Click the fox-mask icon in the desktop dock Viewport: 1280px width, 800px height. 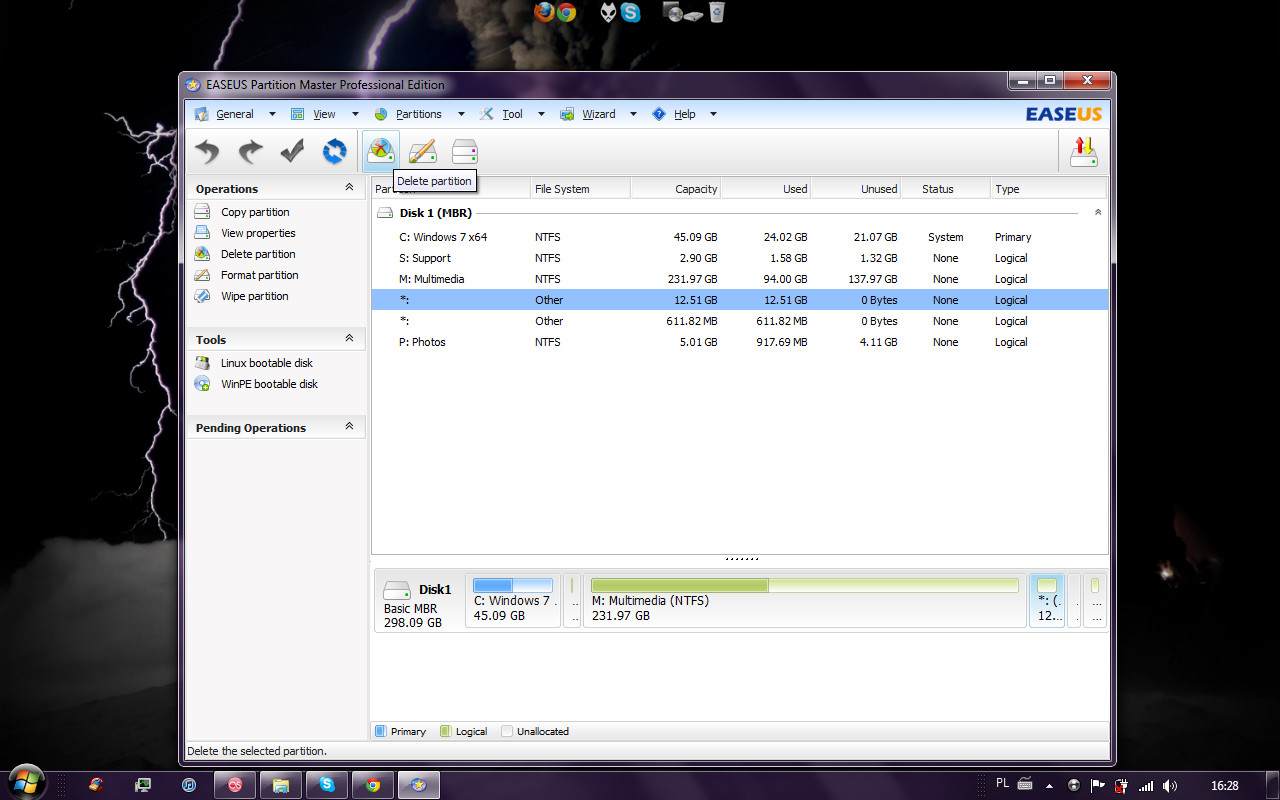pyautogui.click(x=608, y=12)
